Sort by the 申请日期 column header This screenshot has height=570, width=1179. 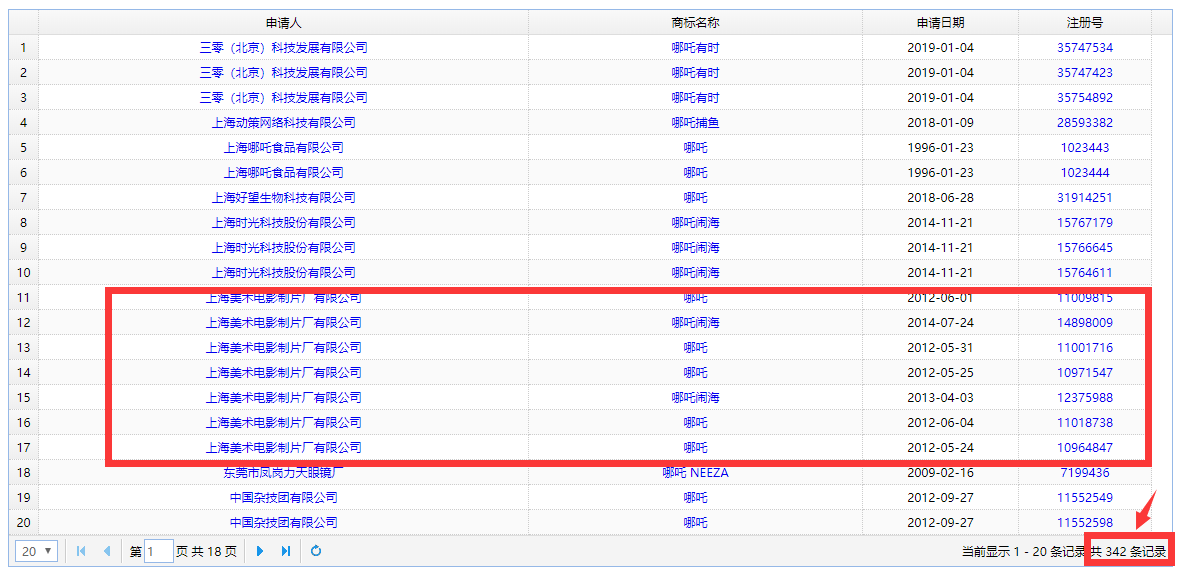coord(940,22)
